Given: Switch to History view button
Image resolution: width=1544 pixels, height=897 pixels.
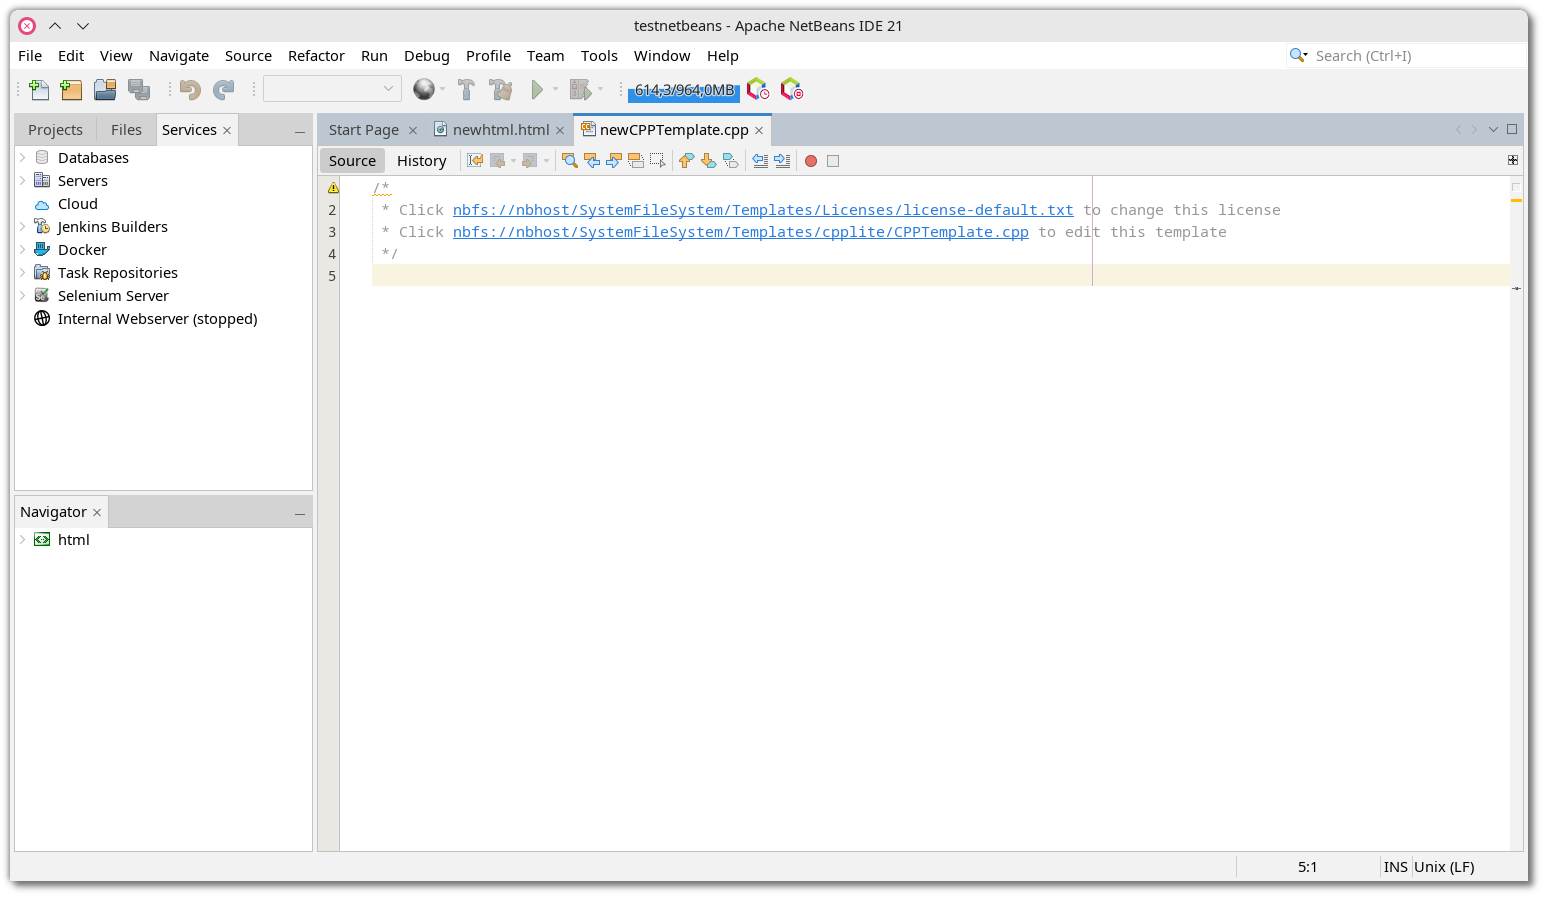Looking at the screenshot, I should click(x=422, y=161).
